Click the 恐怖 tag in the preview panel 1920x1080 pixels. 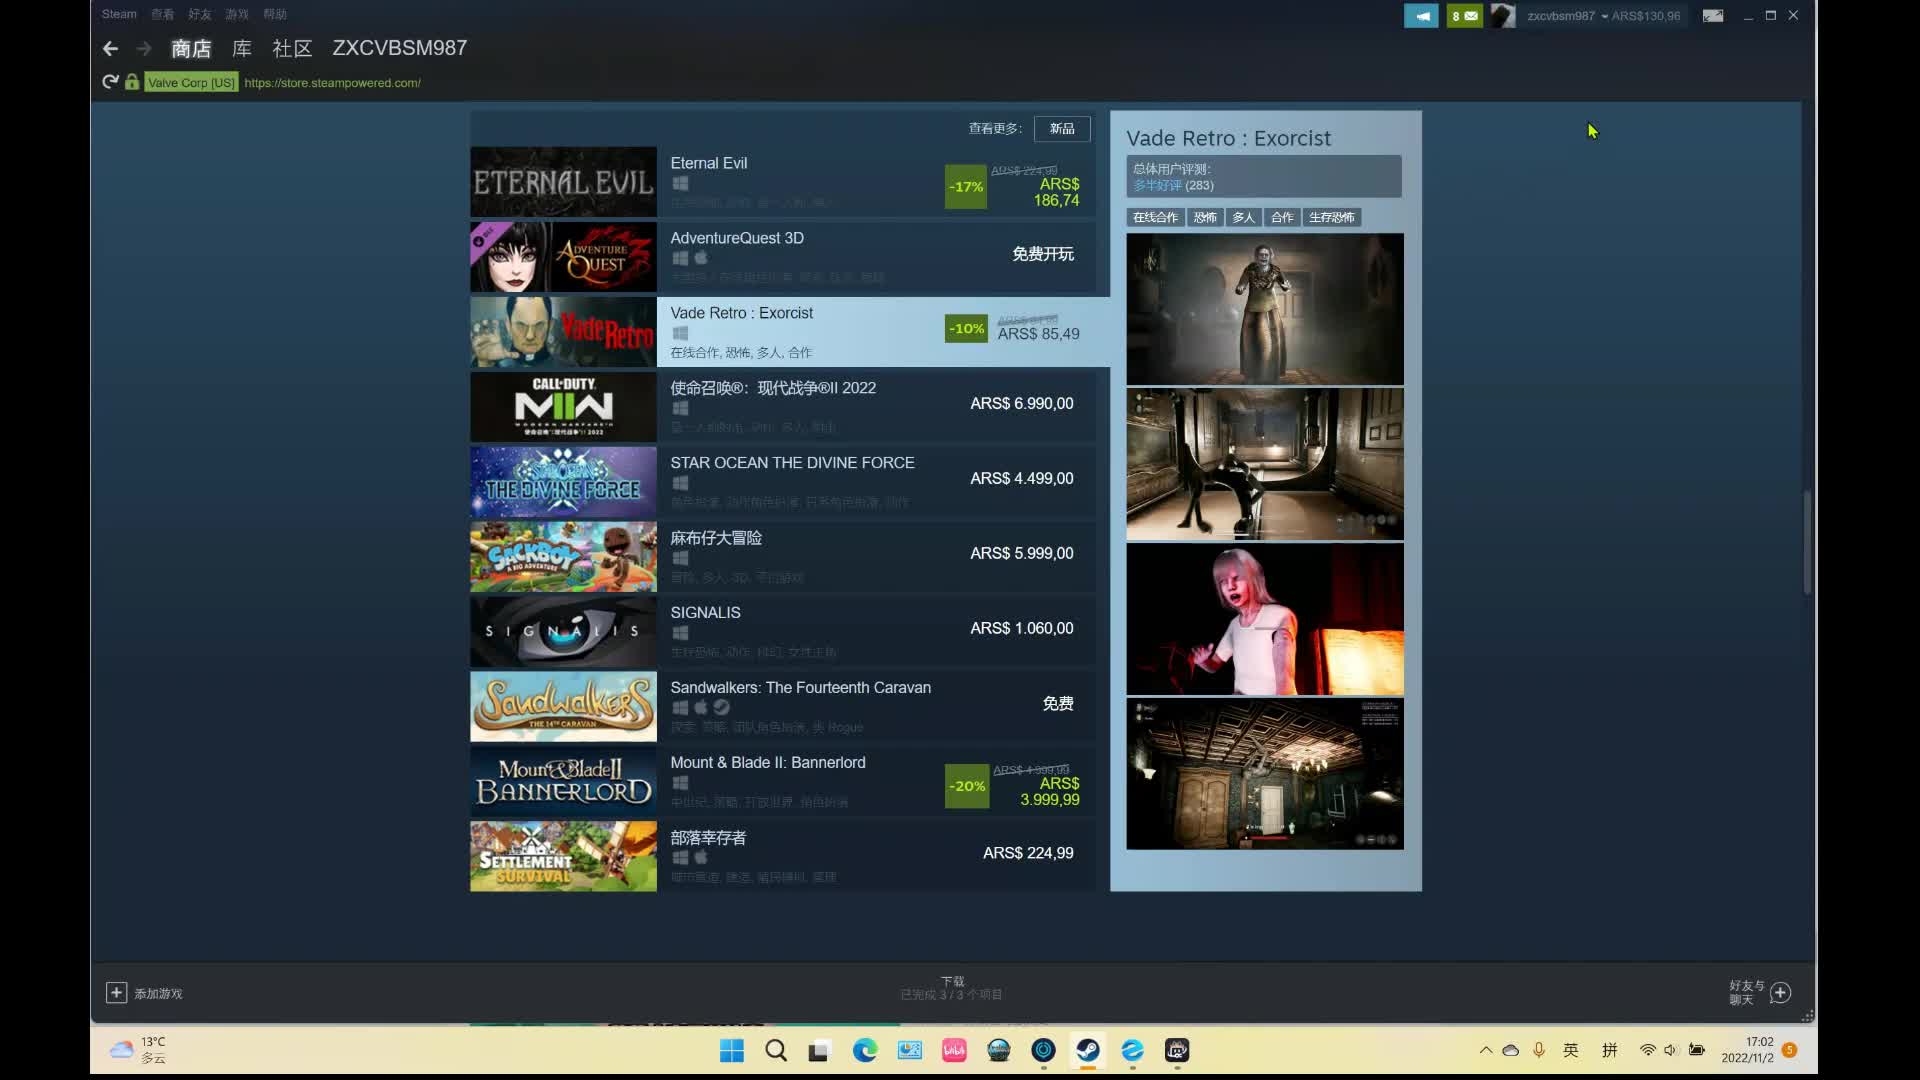click(1205, 217)
